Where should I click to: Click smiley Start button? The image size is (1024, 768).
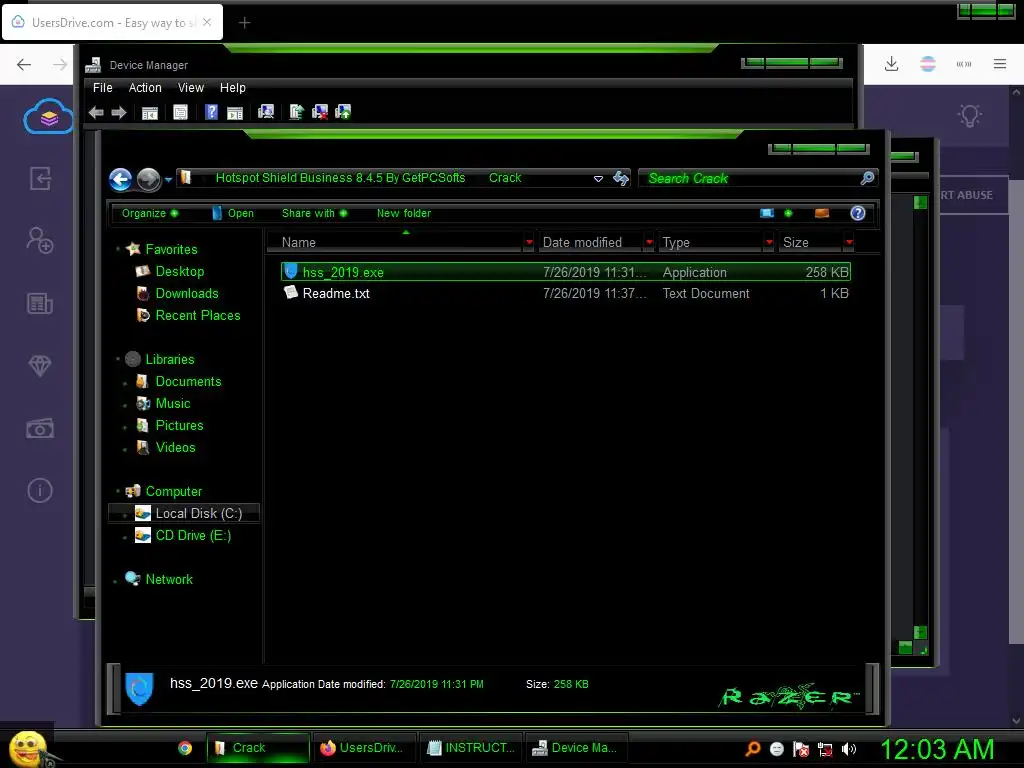coord(29,748)
